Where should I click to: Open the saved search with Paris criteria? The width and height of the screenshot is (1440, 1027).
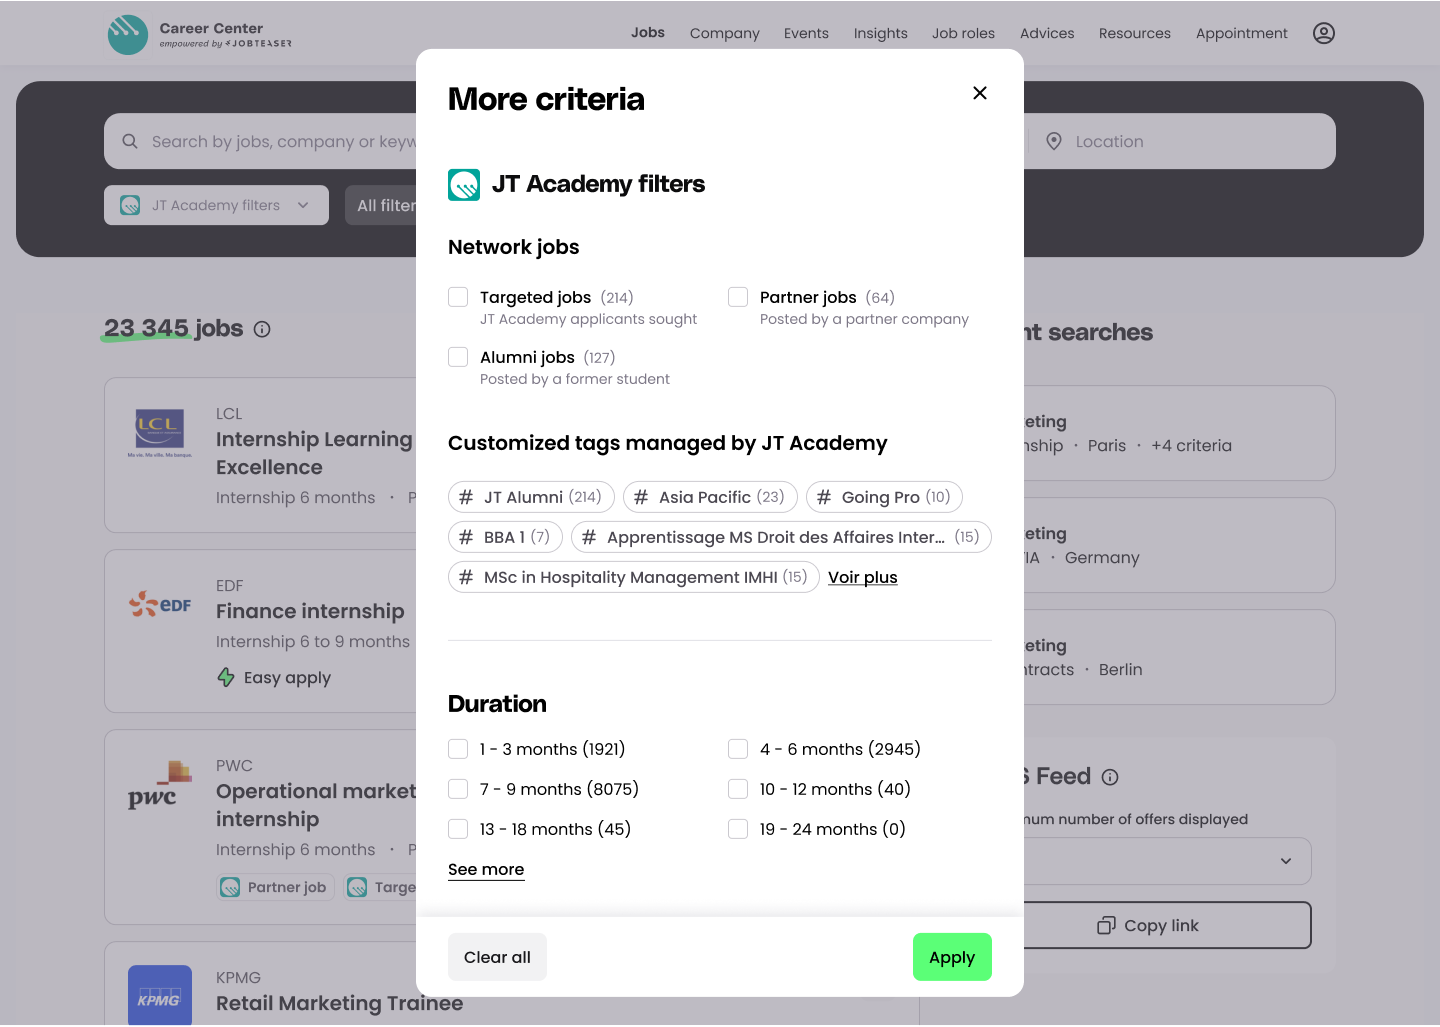(x=1178, y=433)
